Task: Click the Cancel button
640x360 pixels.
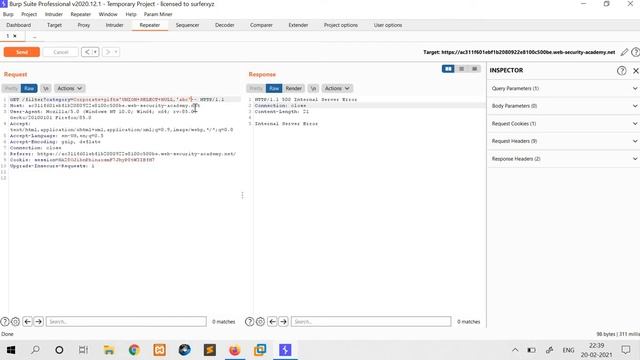Action: [x=61, y=52]
